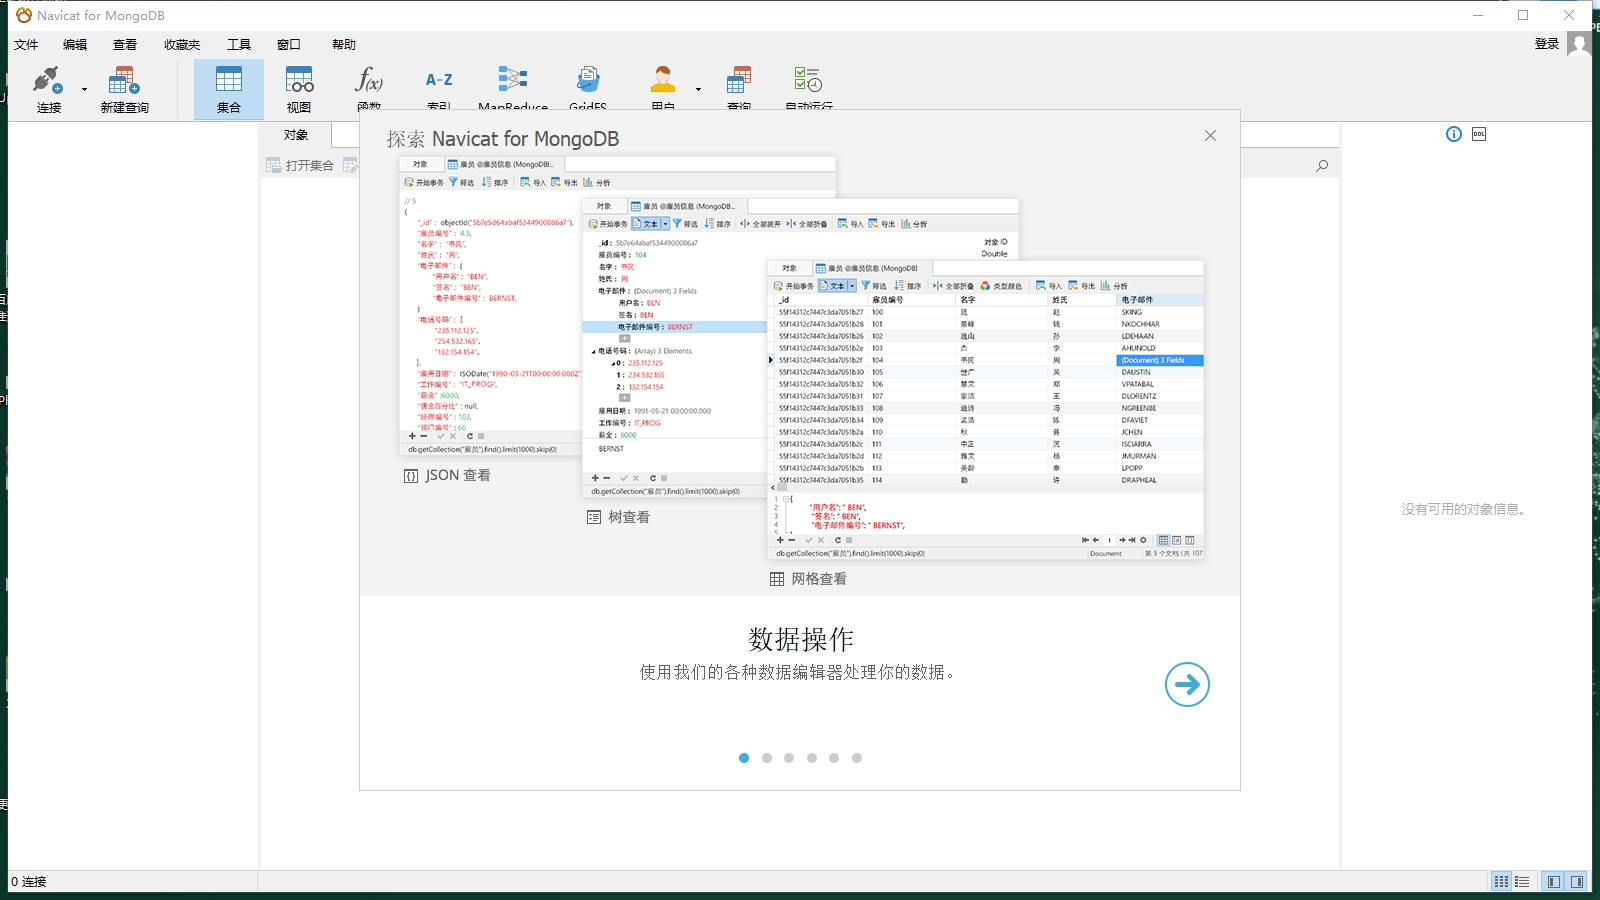1600x900 pixels.
Task: Click the f(x) function toolbar icon
Action: click(369, 82)
